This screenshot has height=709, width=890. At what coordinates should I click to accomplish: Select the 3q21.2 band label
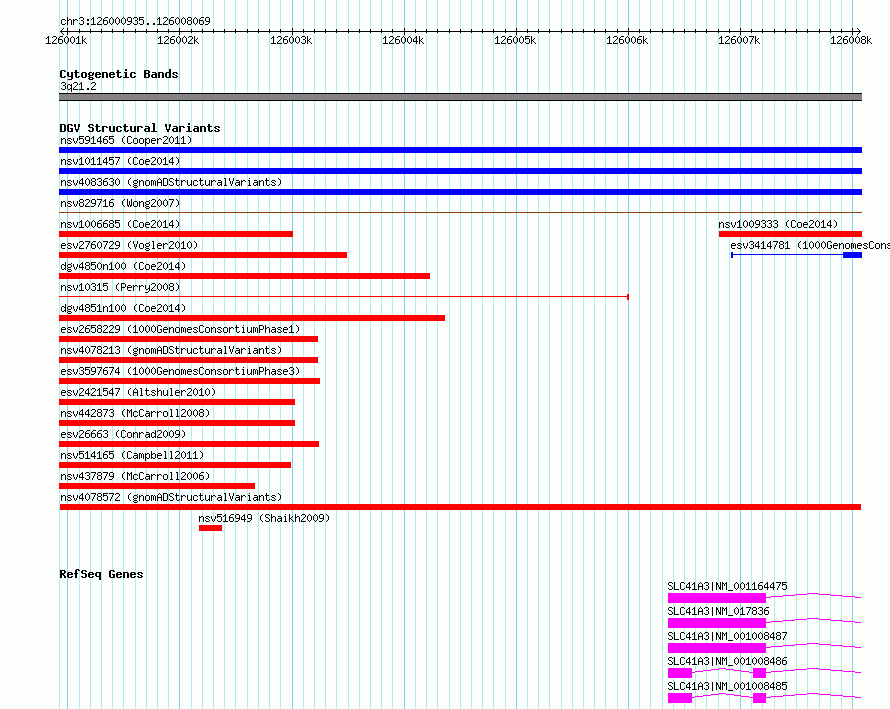pos(78,86)
